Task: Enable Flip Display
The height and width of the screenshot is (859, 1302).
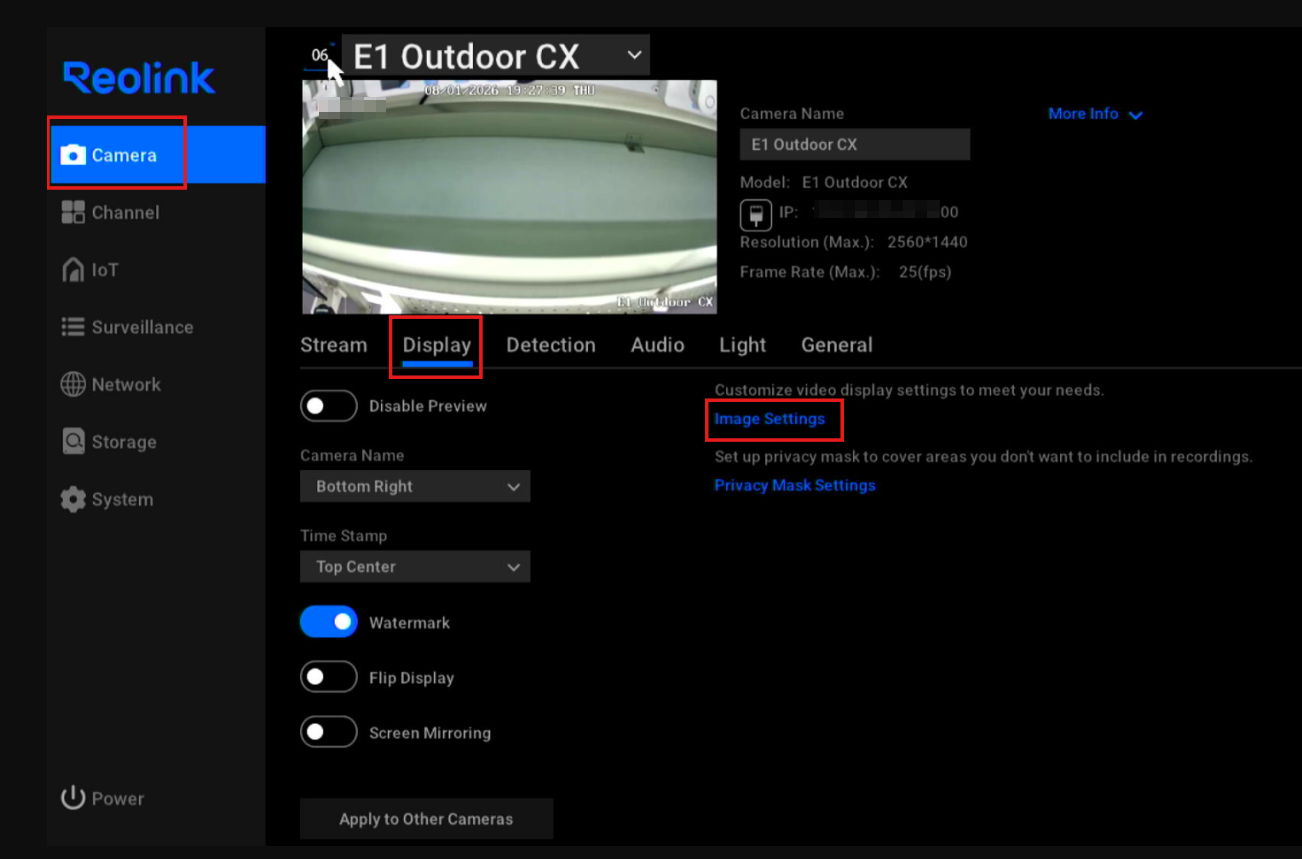Action: click(x=328, y=677)
